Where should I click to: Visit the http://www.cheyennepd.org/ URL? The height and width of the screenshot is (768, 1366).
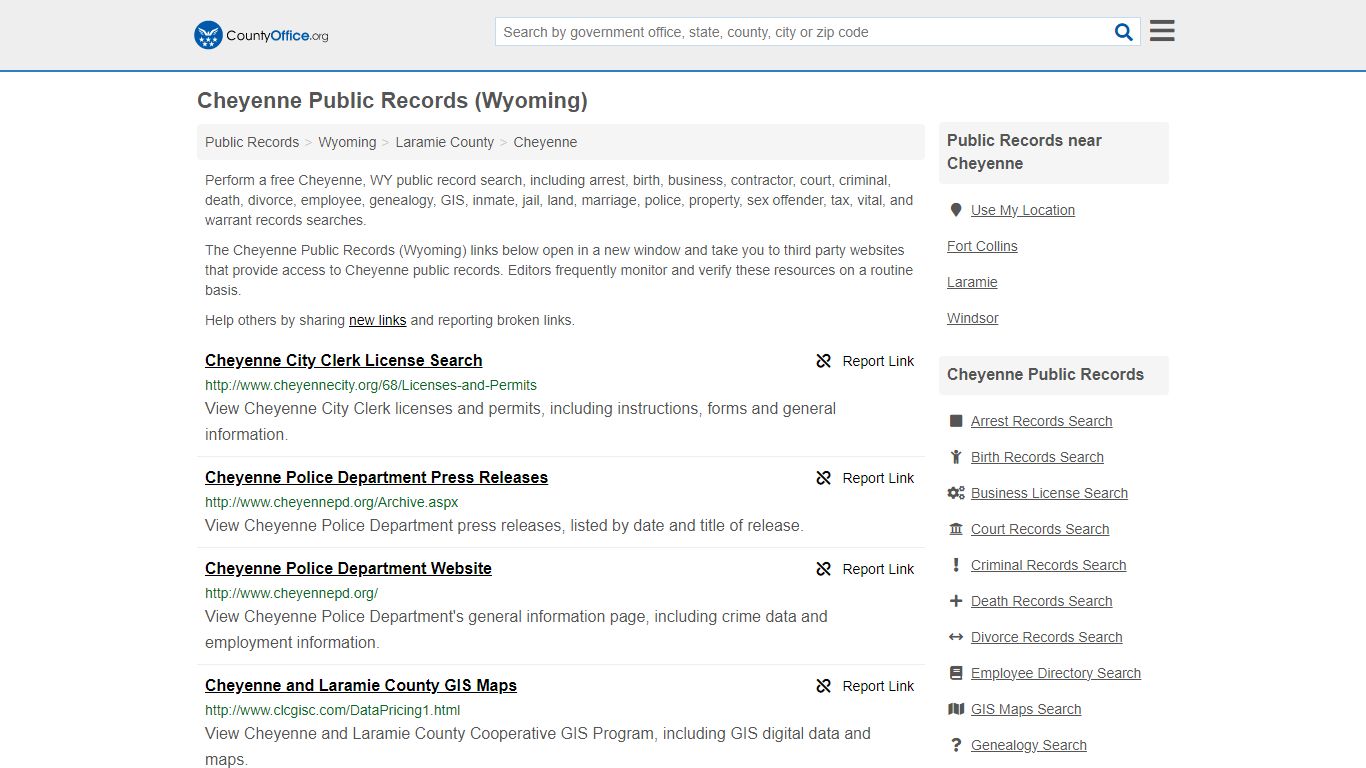click(x=291, y=593)
